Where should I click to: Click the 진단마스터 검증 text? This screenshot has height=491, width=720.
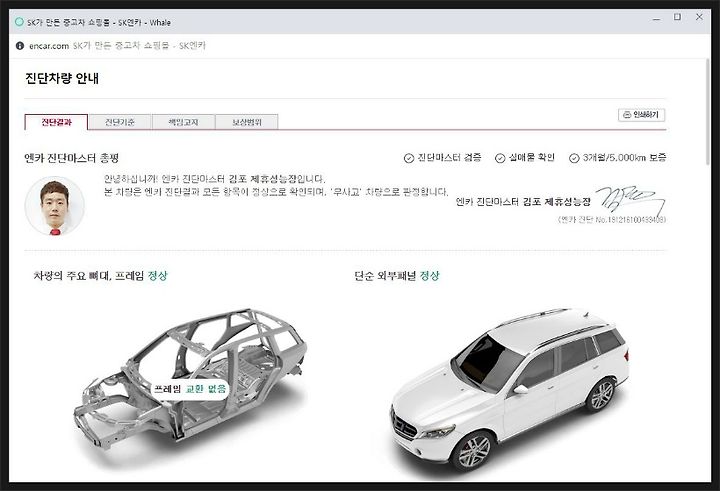[x=449, y=158]
